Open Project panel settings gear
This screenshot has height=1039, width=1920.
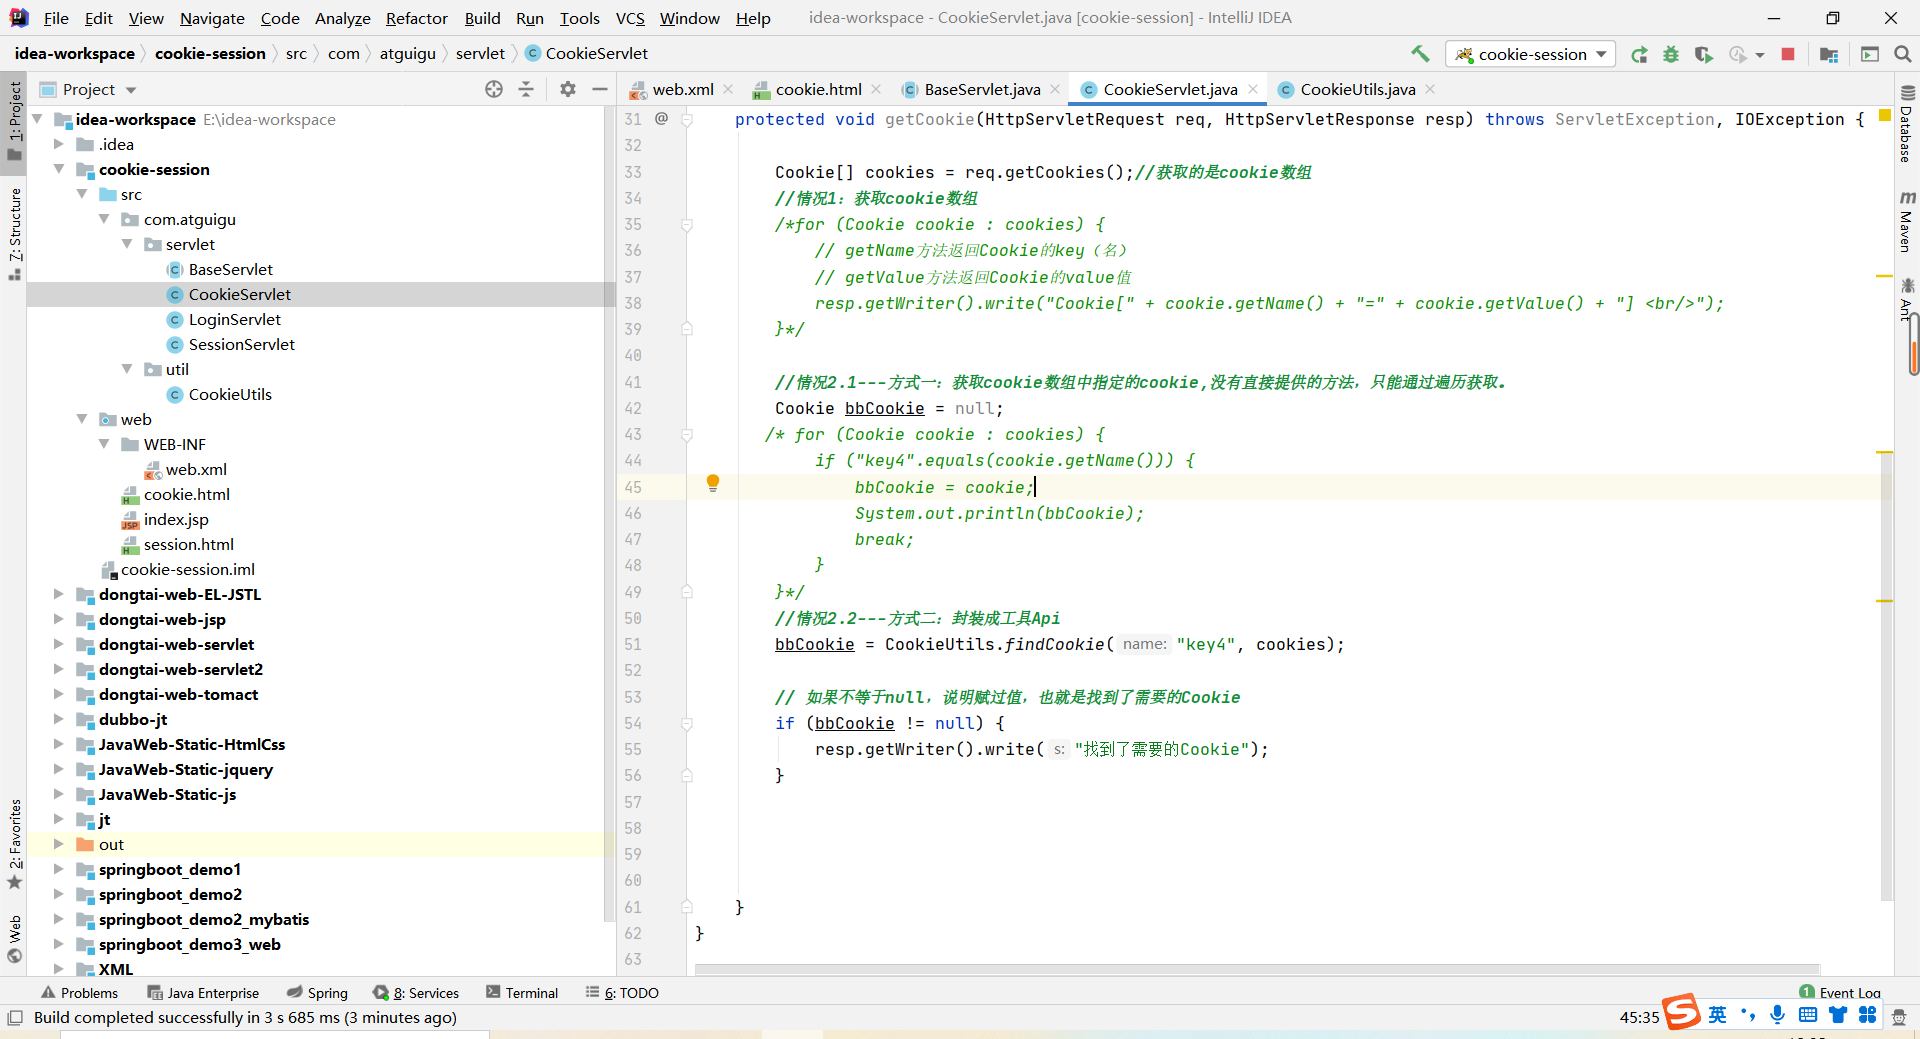tap(568, 89)
